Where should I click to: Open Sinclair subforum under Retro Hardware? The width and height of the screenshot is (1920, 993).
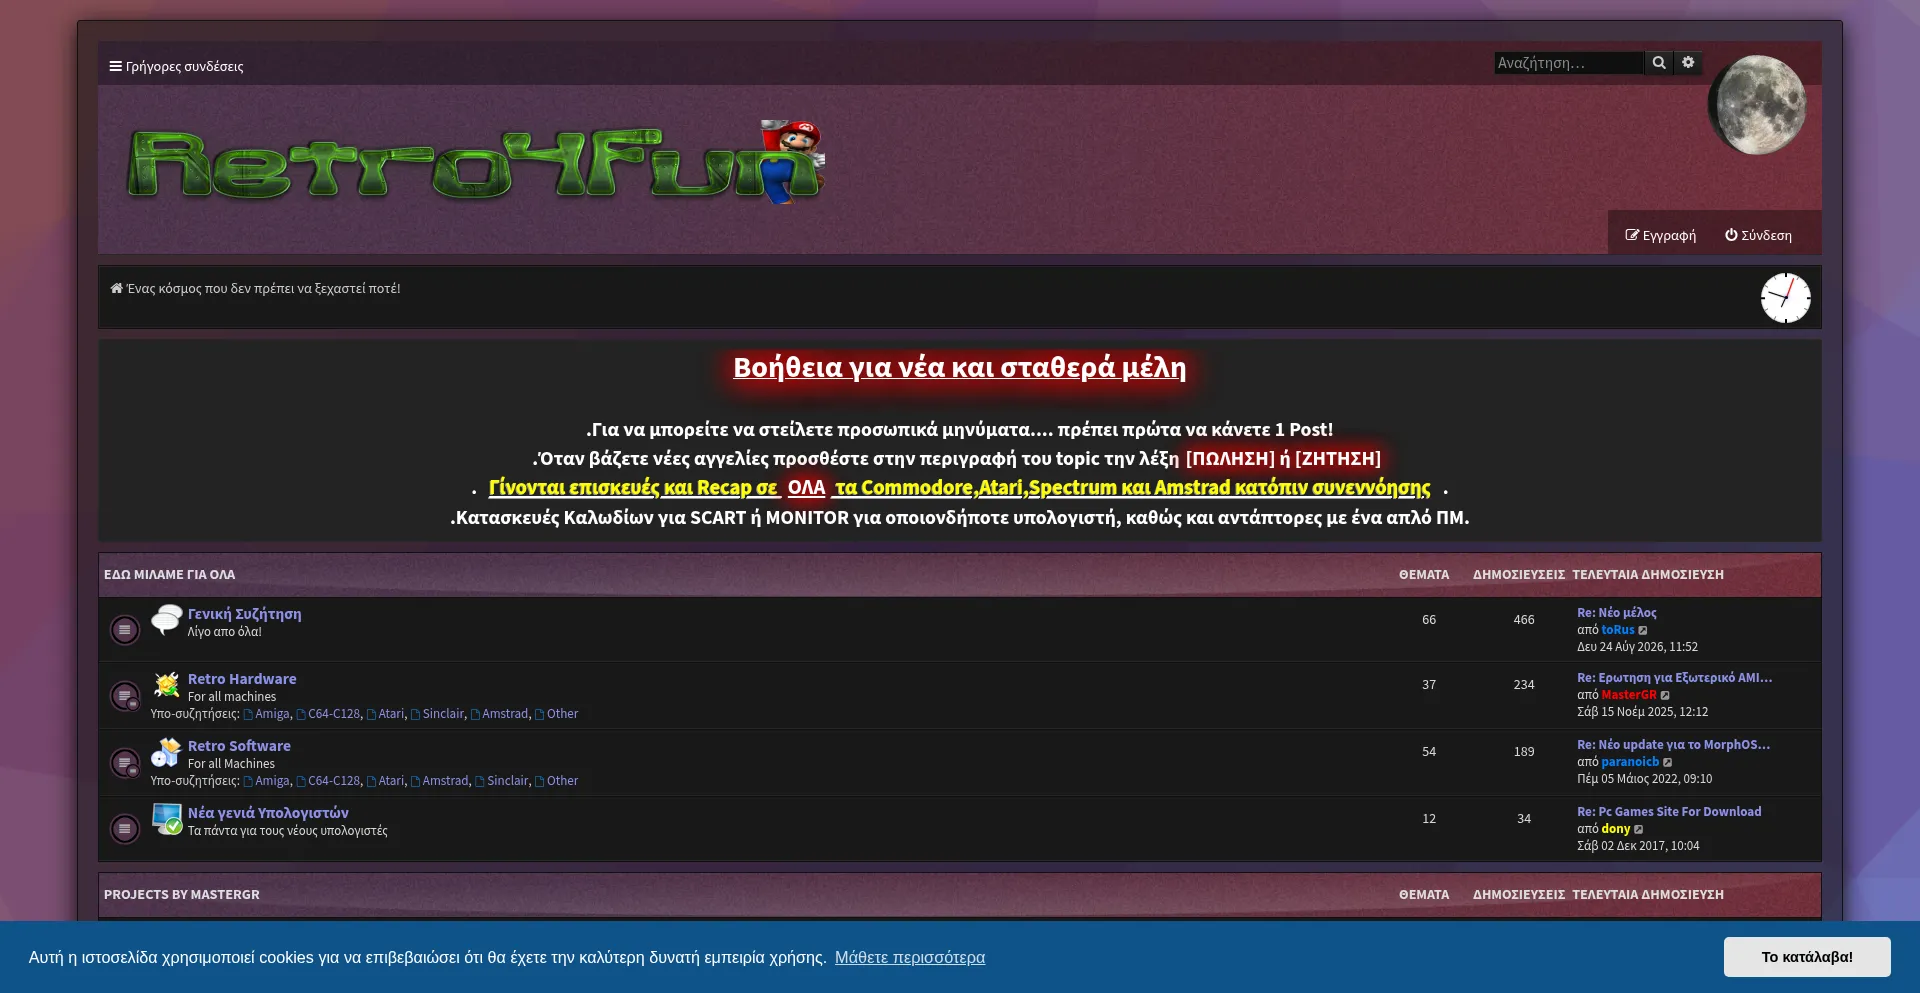point(438,714)
